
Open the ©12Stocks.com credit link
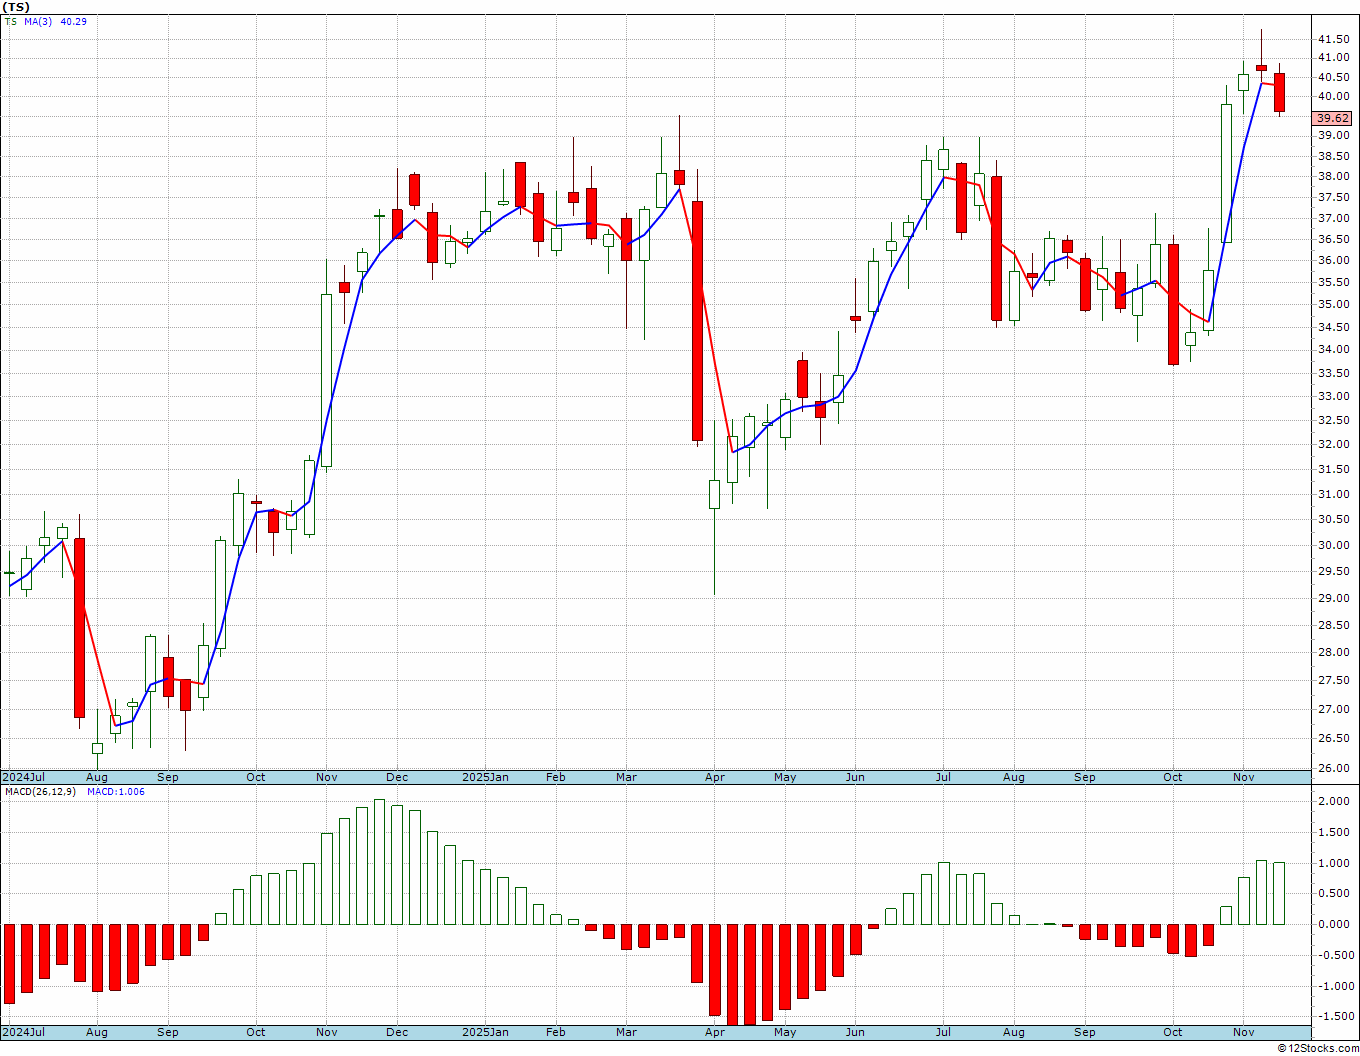click(x=1318, y=1048)
